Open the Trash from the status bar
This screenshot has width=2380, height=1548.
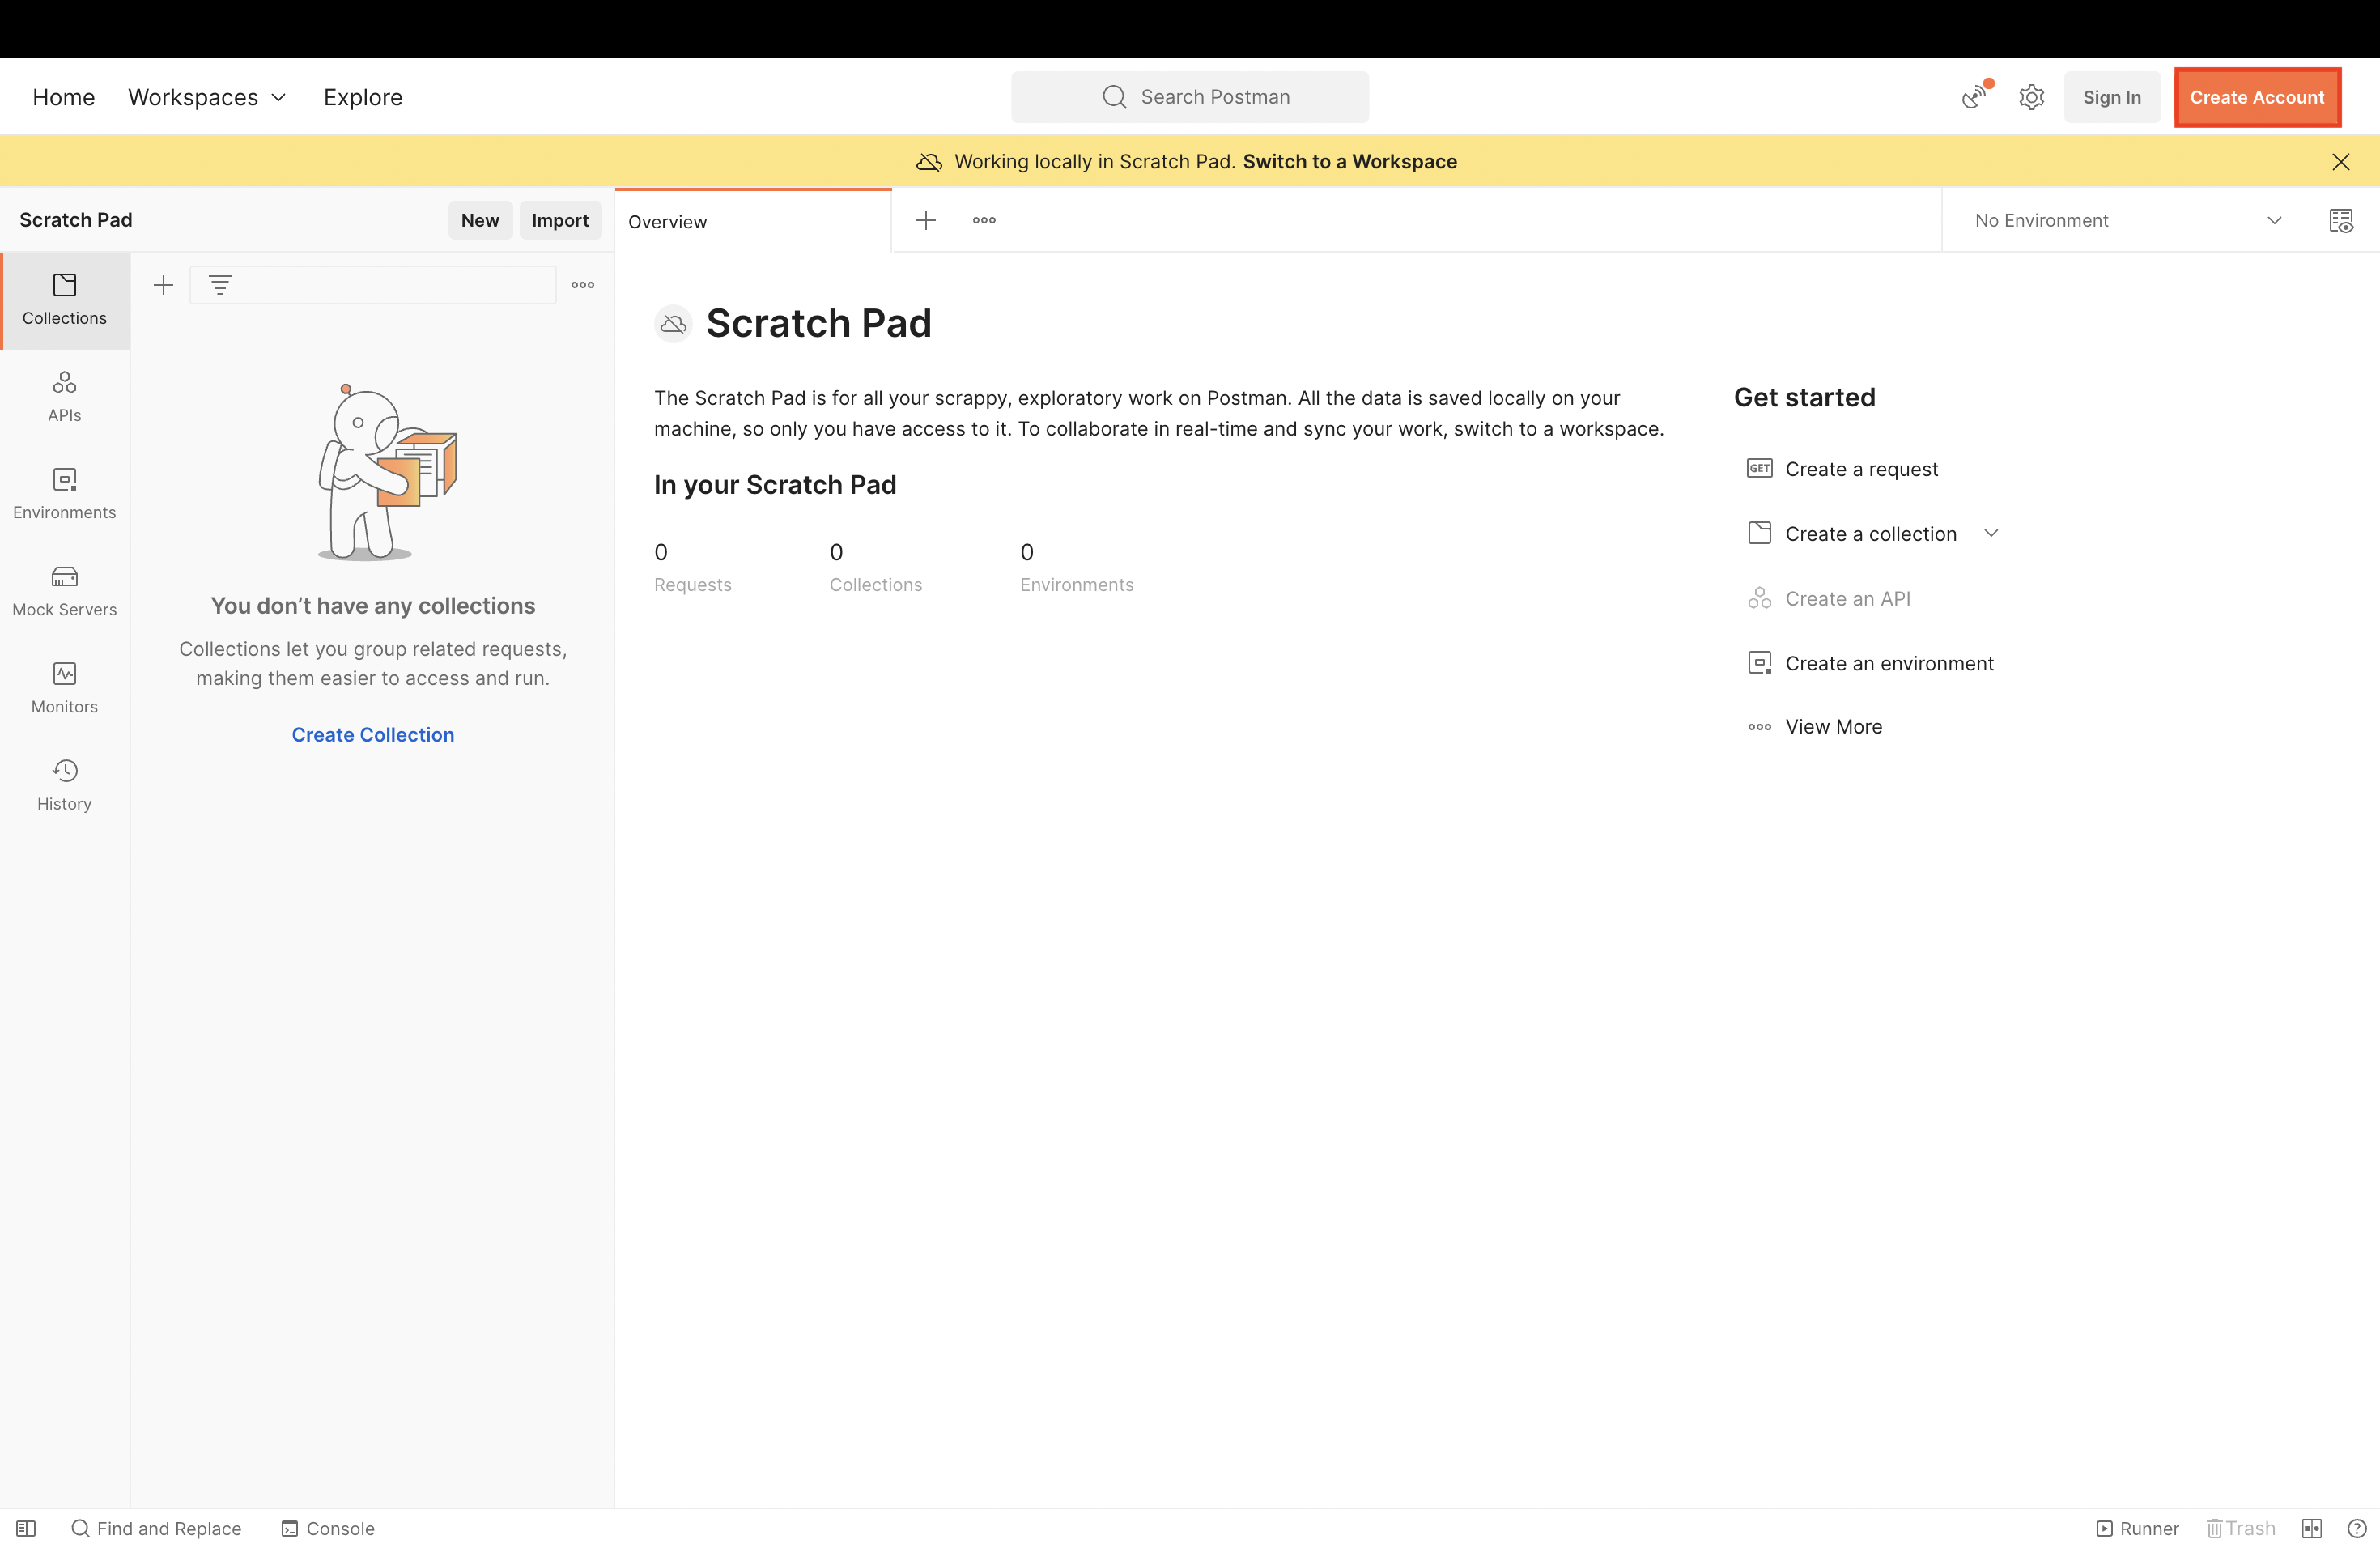pos(2241,1528)
